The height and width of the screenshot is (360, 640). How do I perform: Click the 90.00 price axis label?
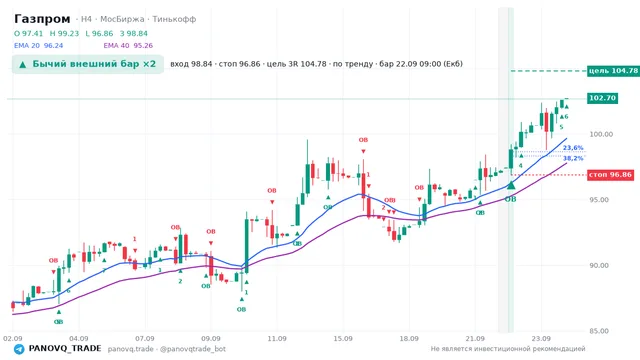coord(599,265)
